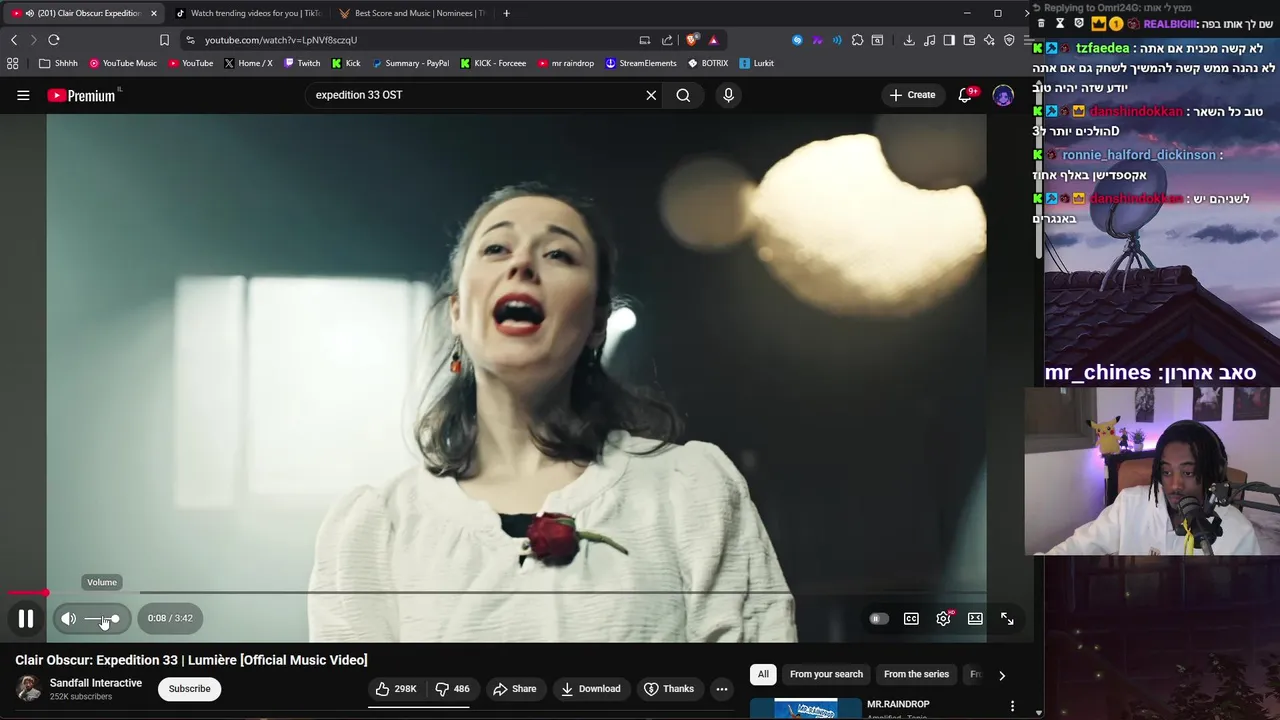Open YouTube Music bookmark

point(123,63)
